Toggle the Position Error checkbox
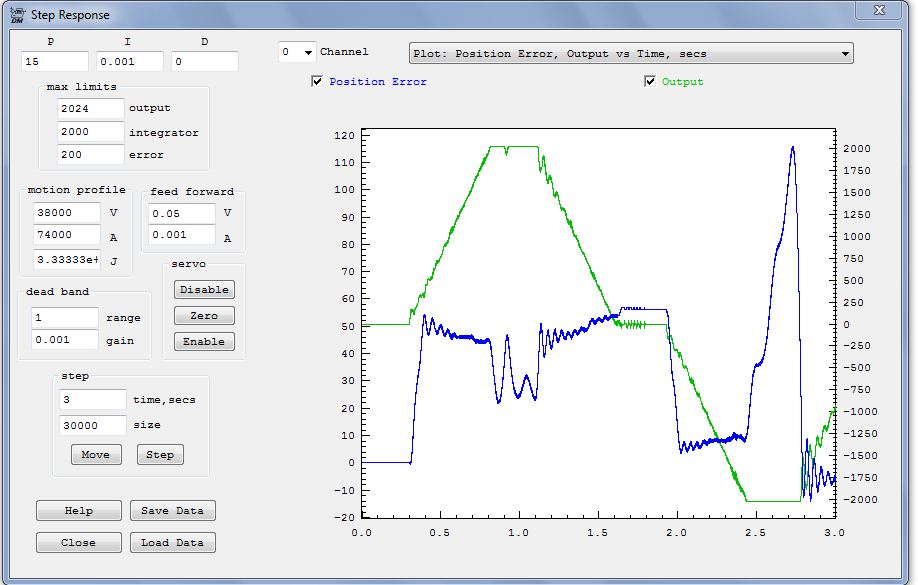Screen dimensions: 918x585 317,82
